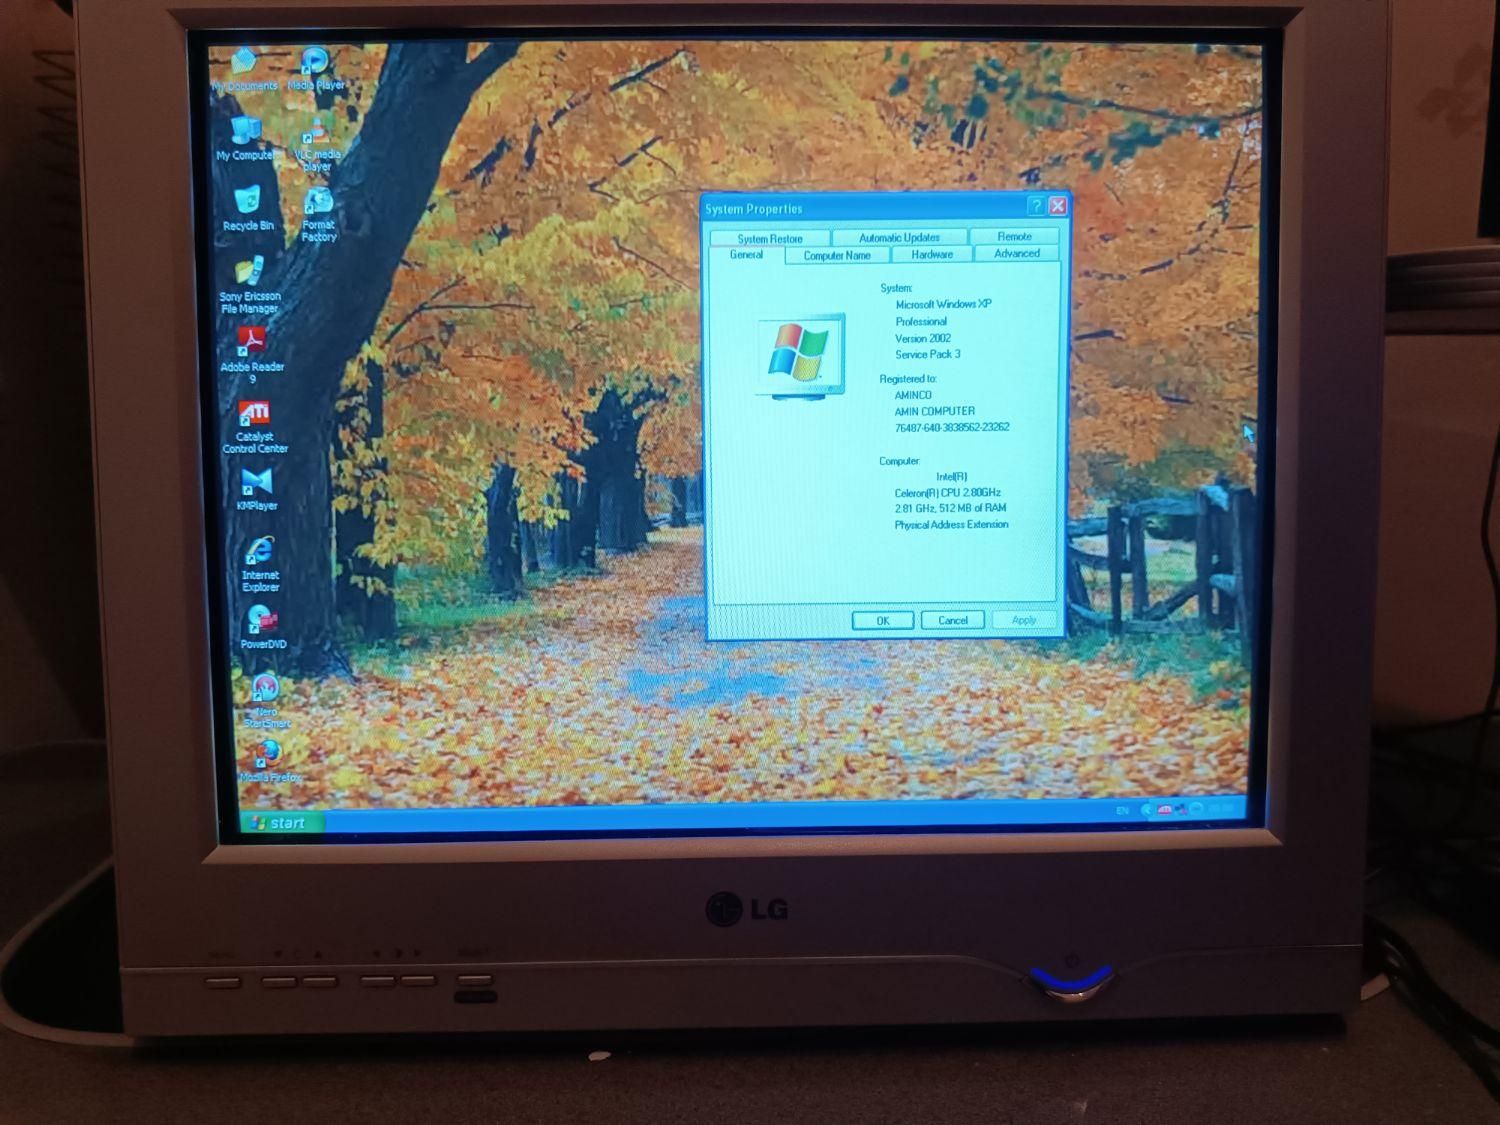Close the System Properties dialog

(1058, 206)
